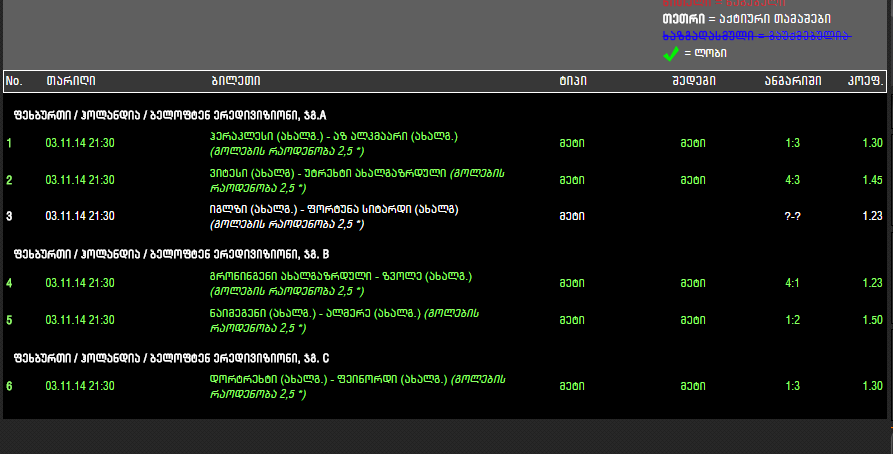Screen dimensions: 893x454
Task: Click the group header ending in 'ჯგ.A'
Action: 170,116
